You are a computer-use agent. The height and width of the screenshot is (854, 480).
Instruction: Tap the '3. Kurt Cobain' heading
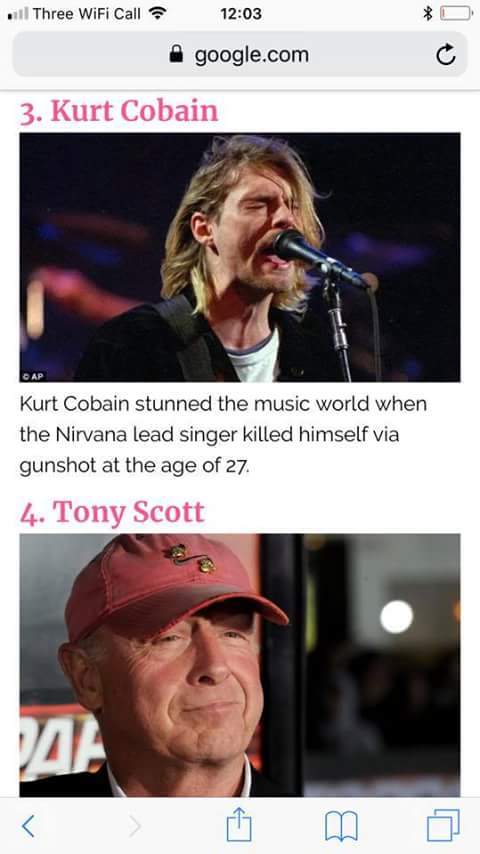119,111
